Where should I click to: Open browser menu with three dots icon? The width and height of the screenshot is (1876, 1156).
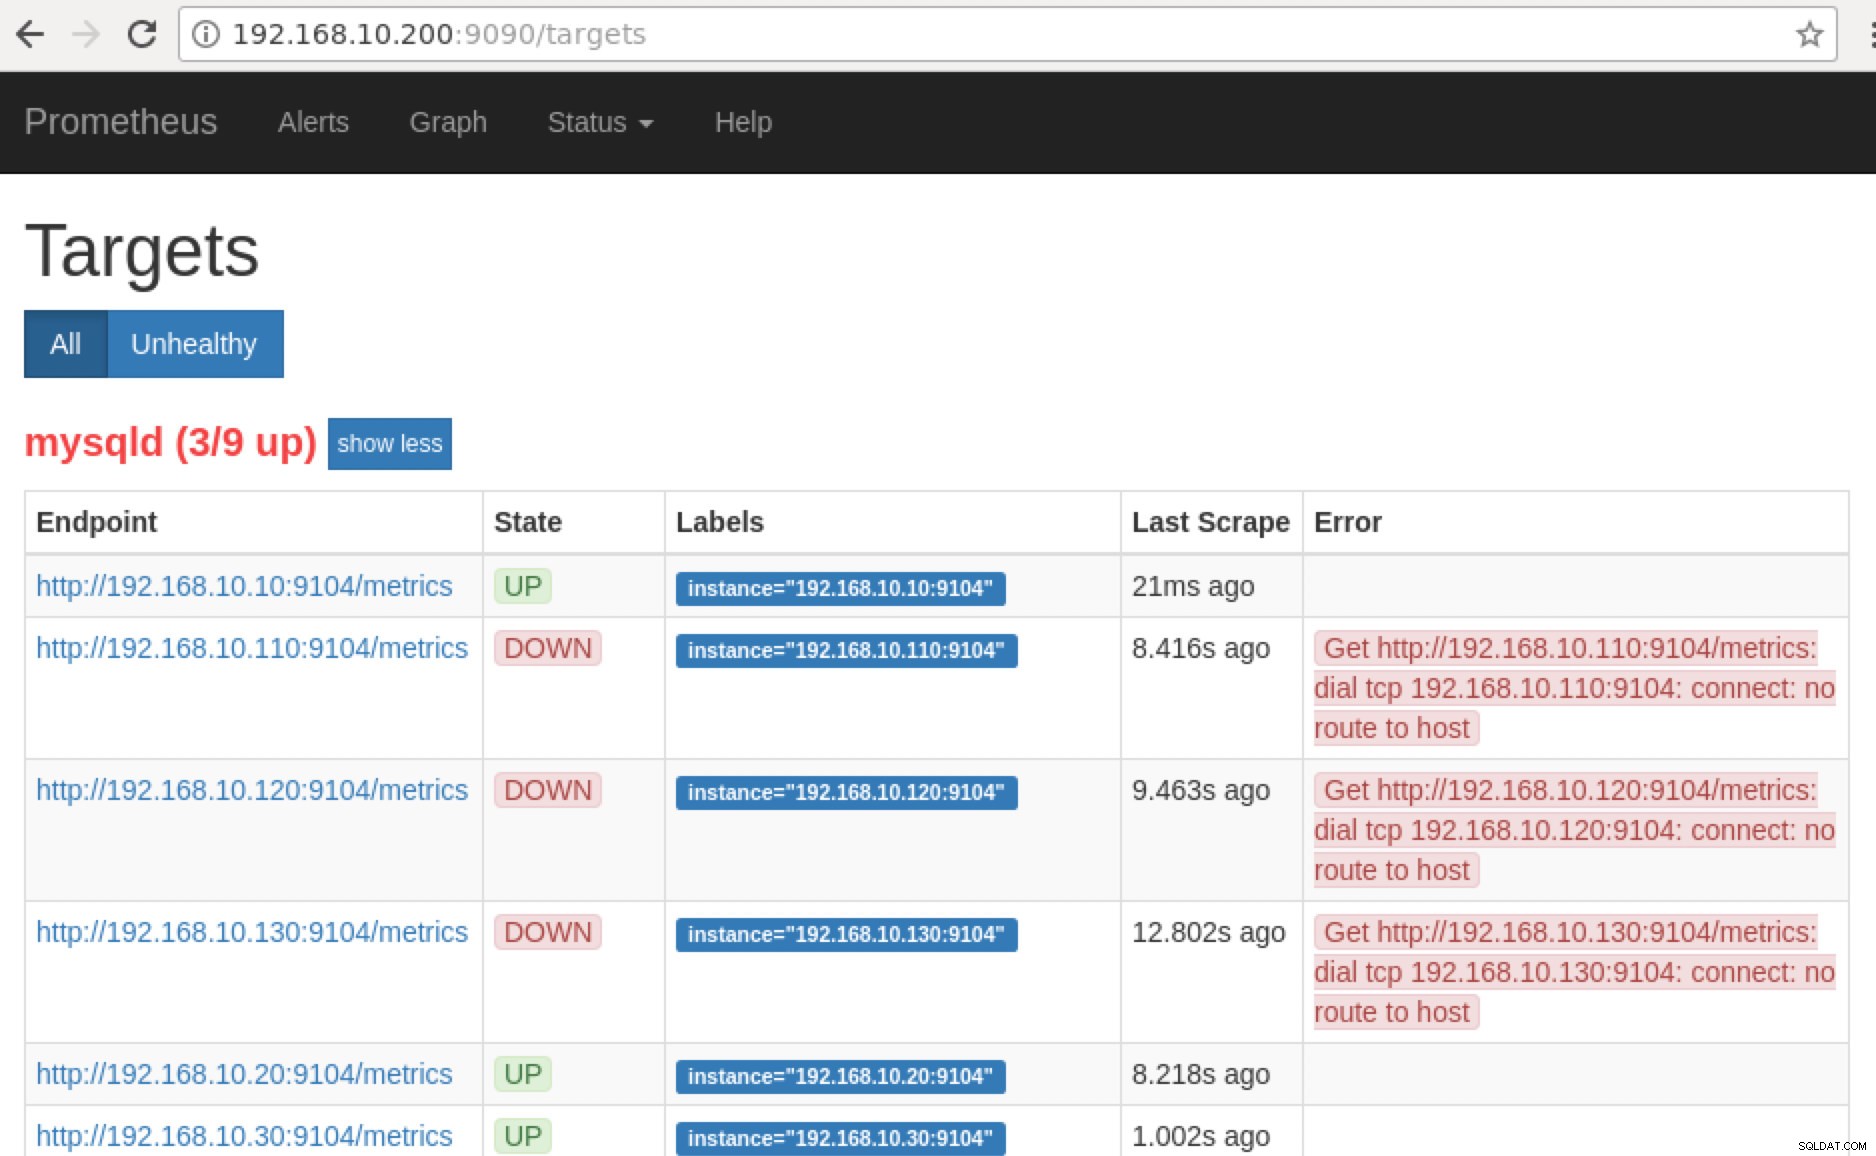click(x=1871, y=34)
